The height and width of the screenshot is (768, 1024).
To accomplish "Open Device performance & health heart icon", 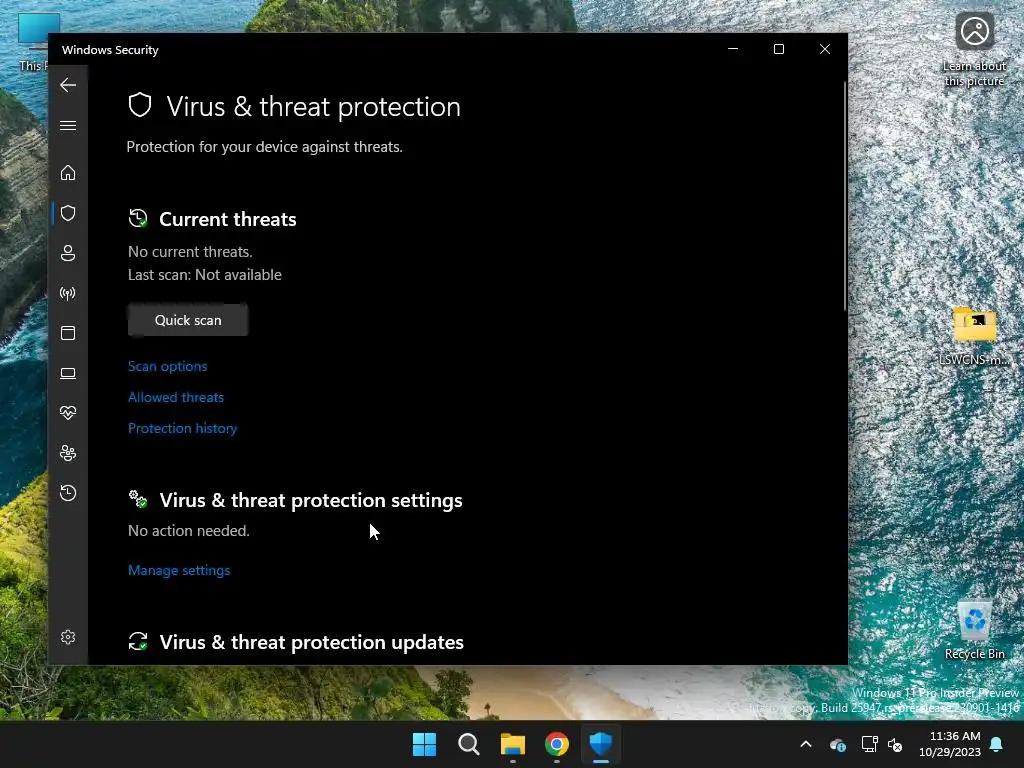I will coord(68,413).
